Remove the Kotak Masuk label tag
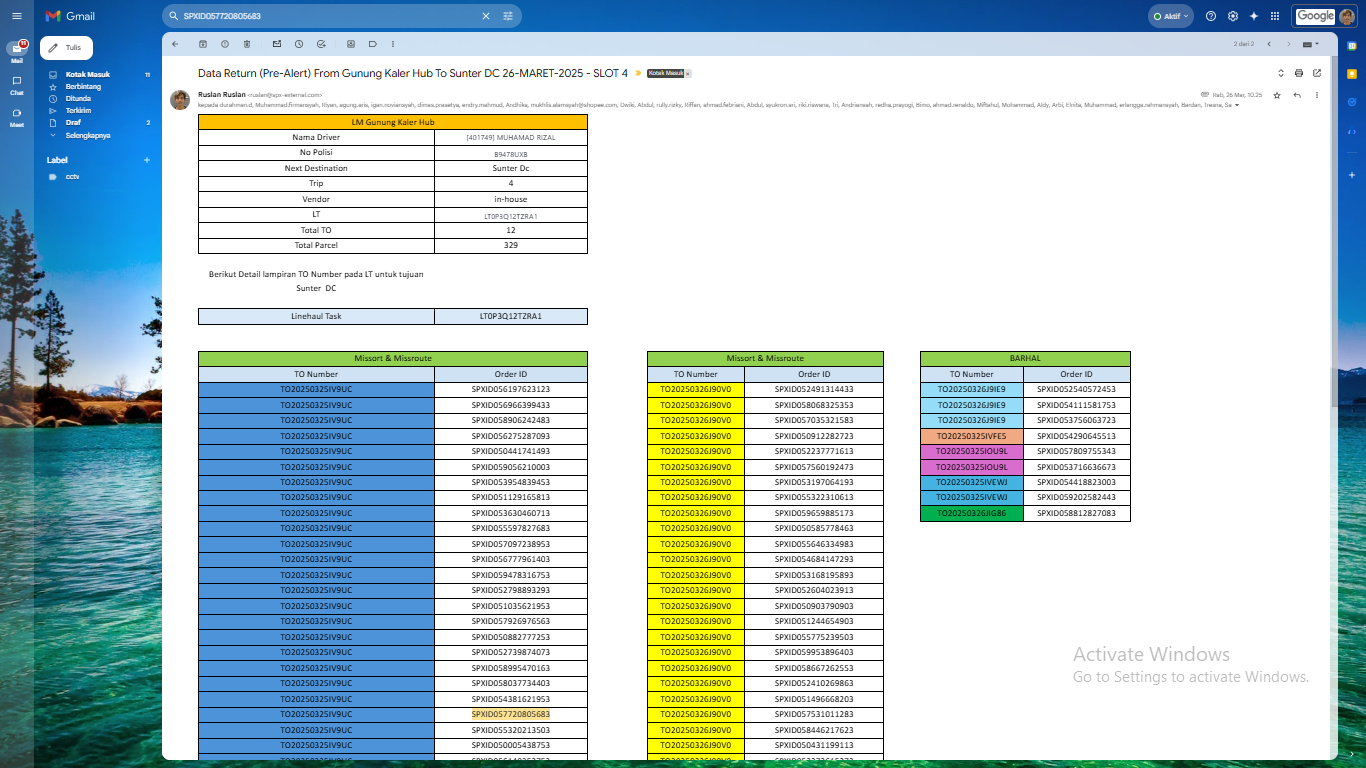 pos(688,74)
